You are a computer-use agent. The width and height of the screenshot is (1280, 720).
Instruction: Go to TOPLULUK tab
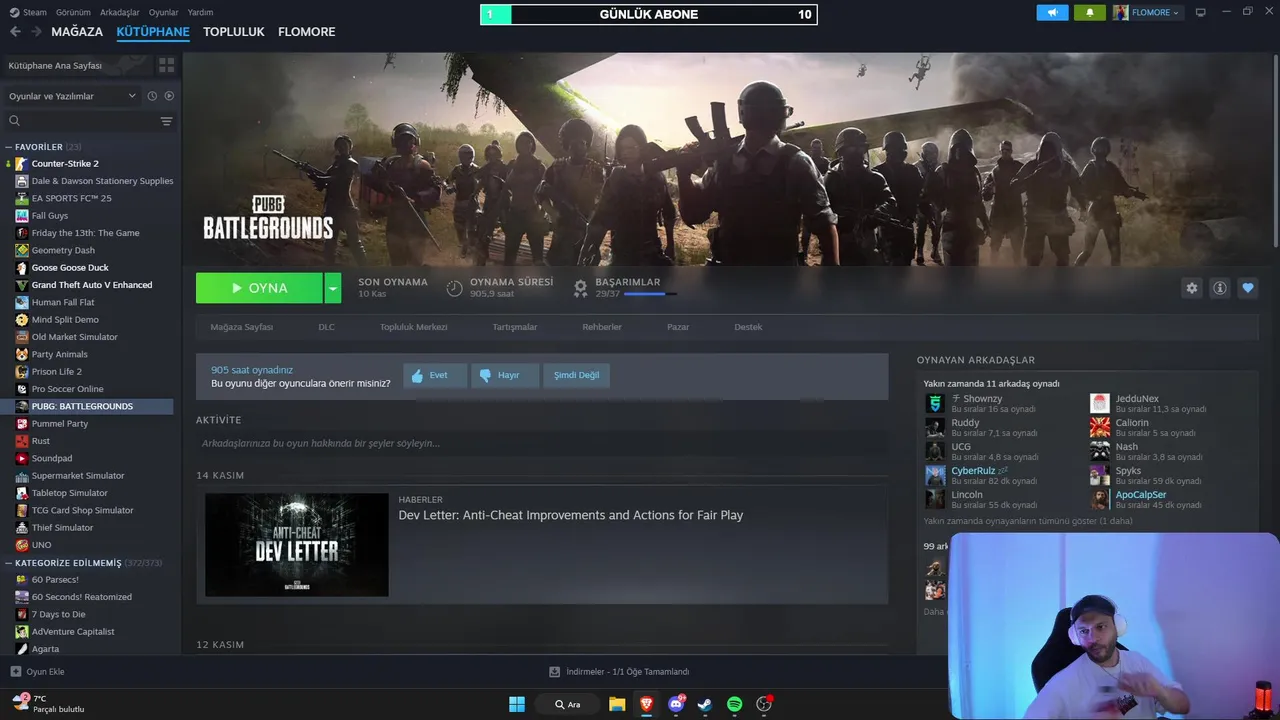[233, 32]
